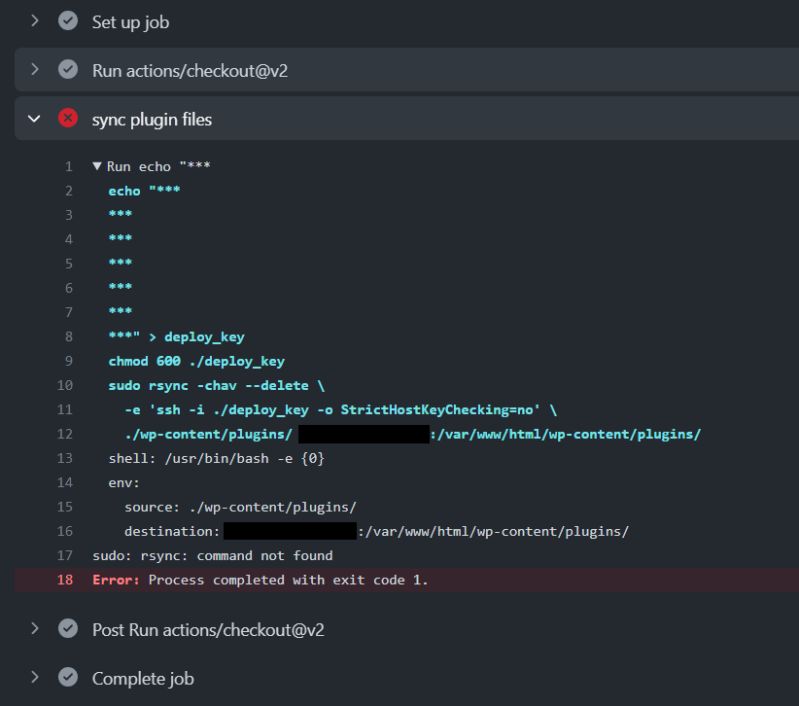Click the sync plugin files step title

152,120
